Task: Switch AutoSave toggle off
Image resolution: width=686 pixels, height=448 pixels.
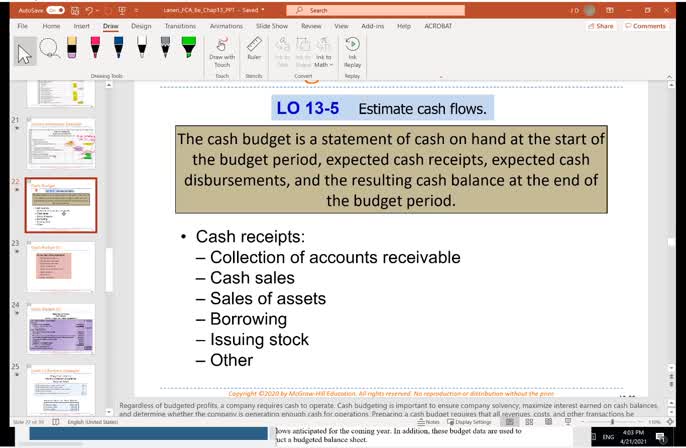Action: tap(56, 10)
